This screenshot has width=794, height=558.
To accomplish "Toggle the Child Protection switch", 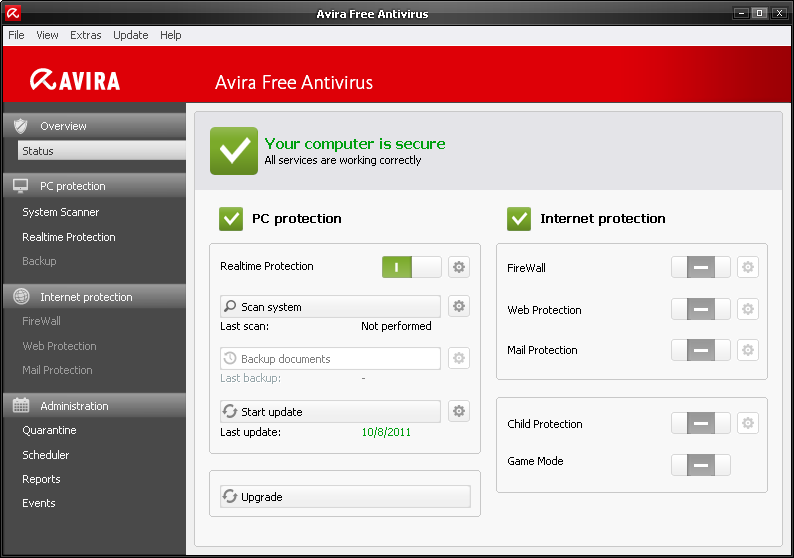I will coord(701,423).
